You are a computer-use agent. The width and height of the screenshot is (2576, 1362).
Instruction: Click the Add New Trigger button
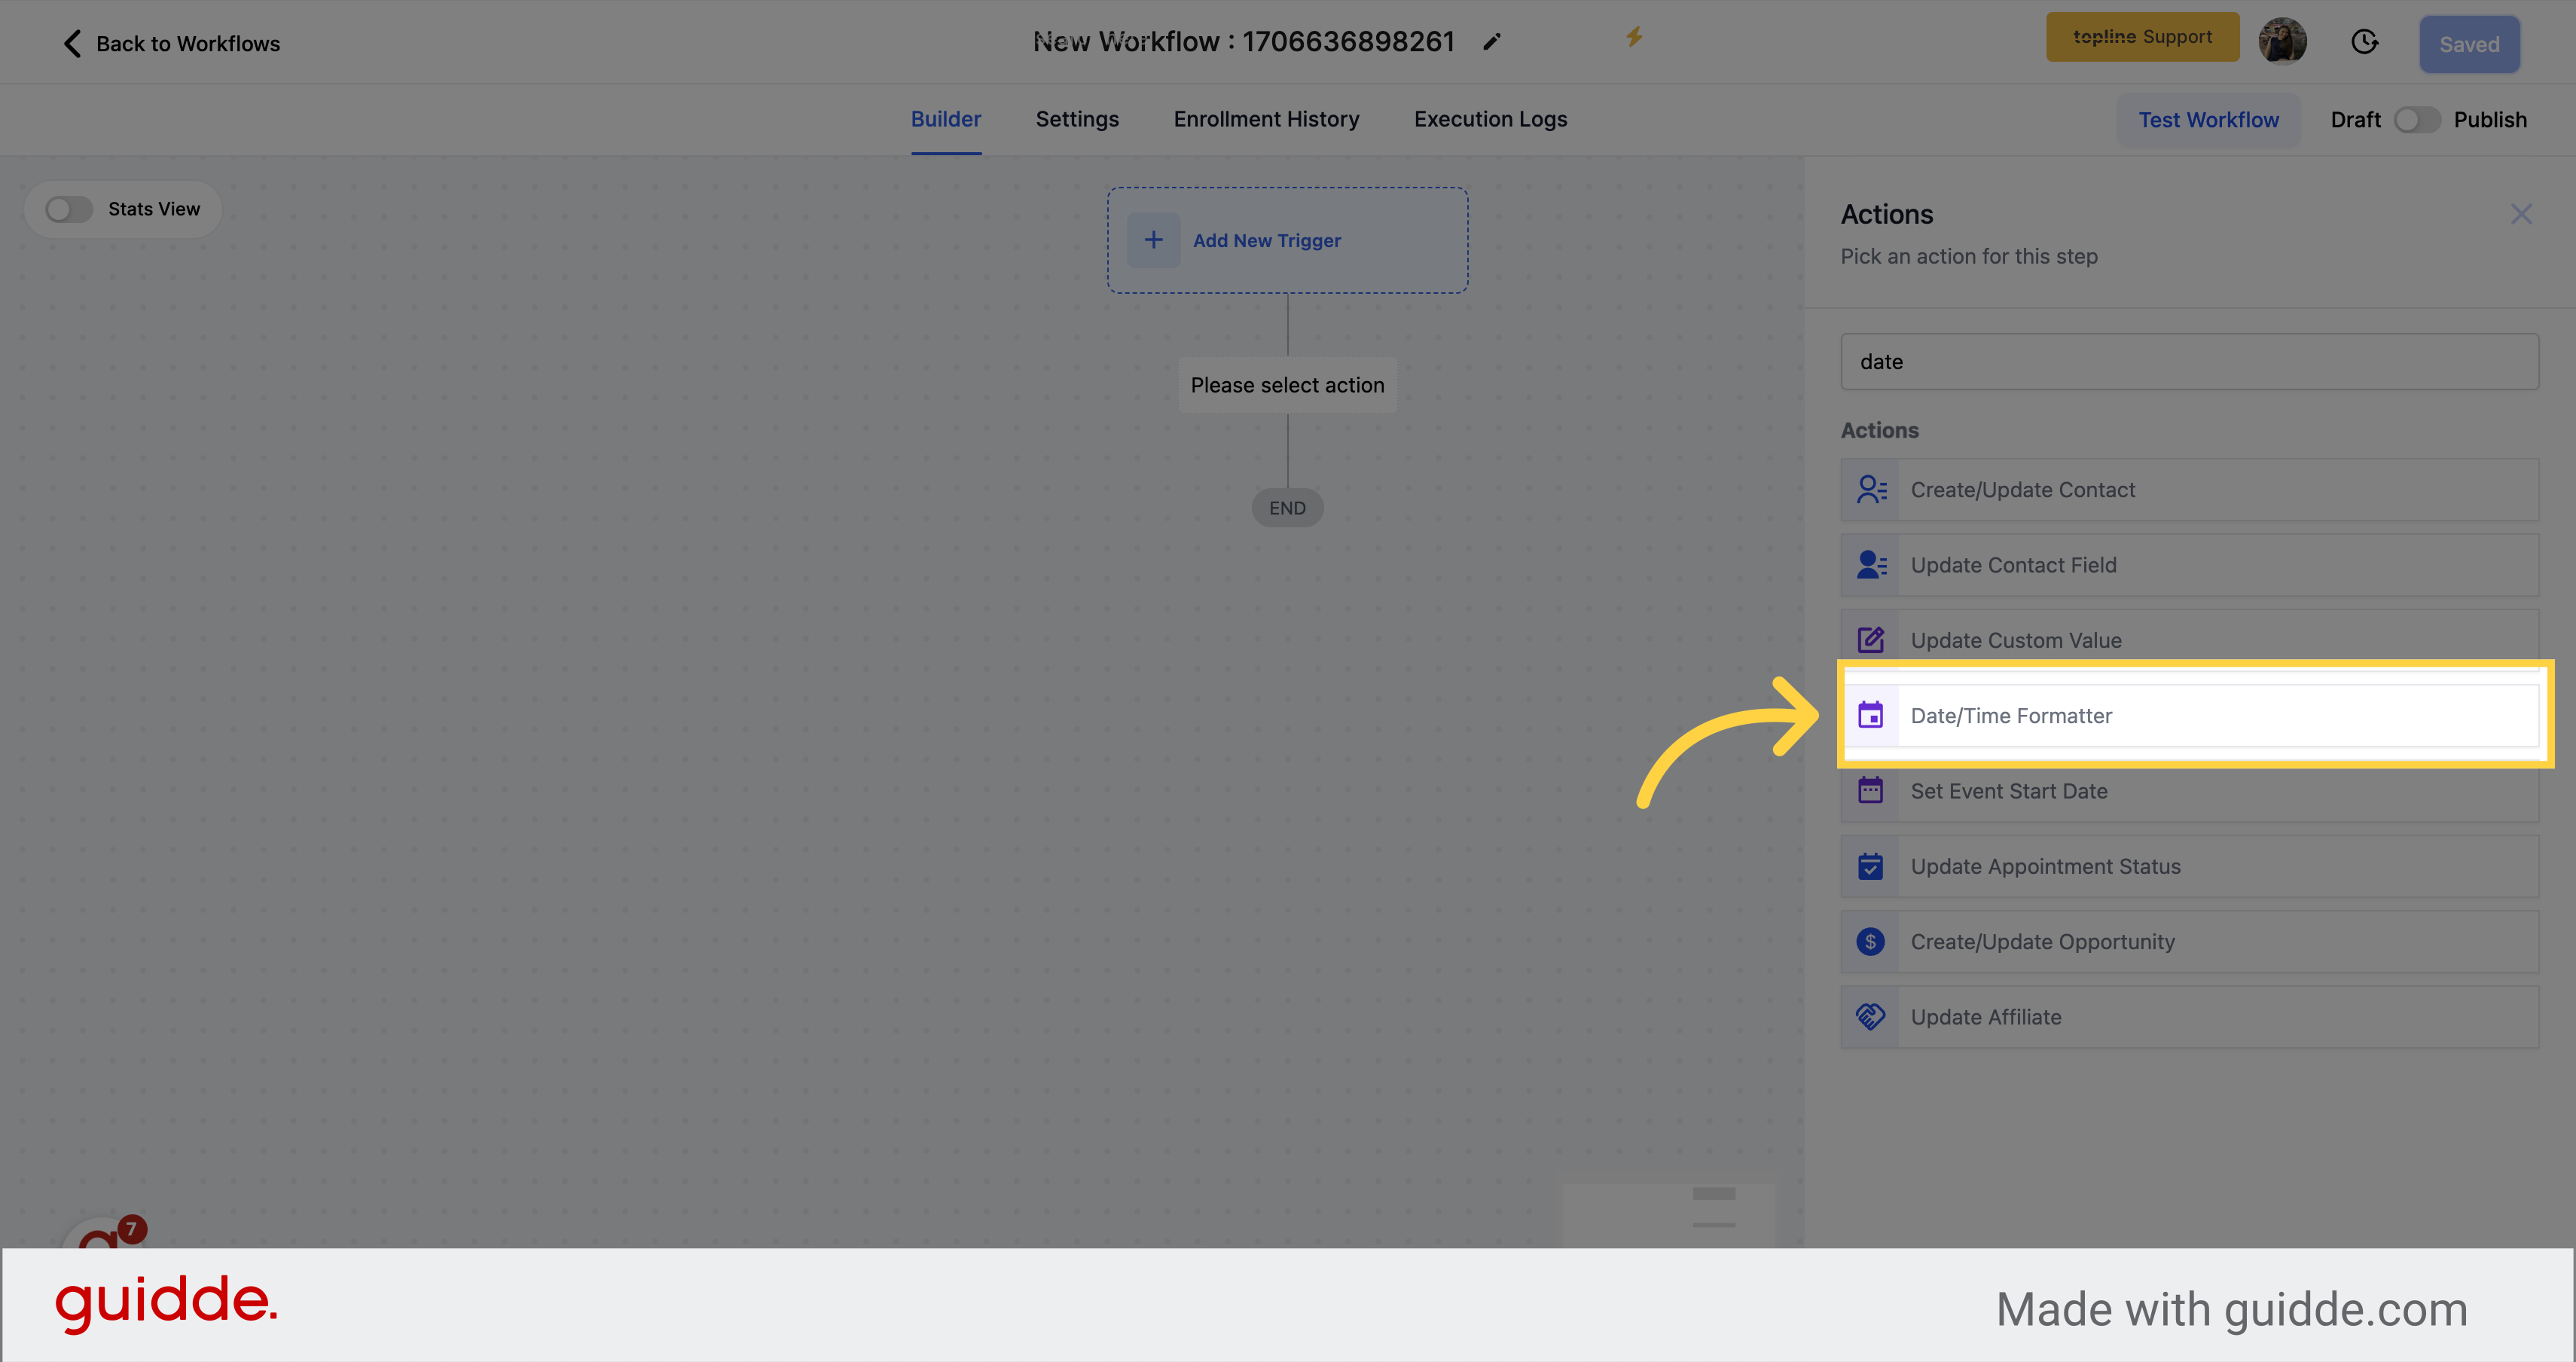[1286, 240]
